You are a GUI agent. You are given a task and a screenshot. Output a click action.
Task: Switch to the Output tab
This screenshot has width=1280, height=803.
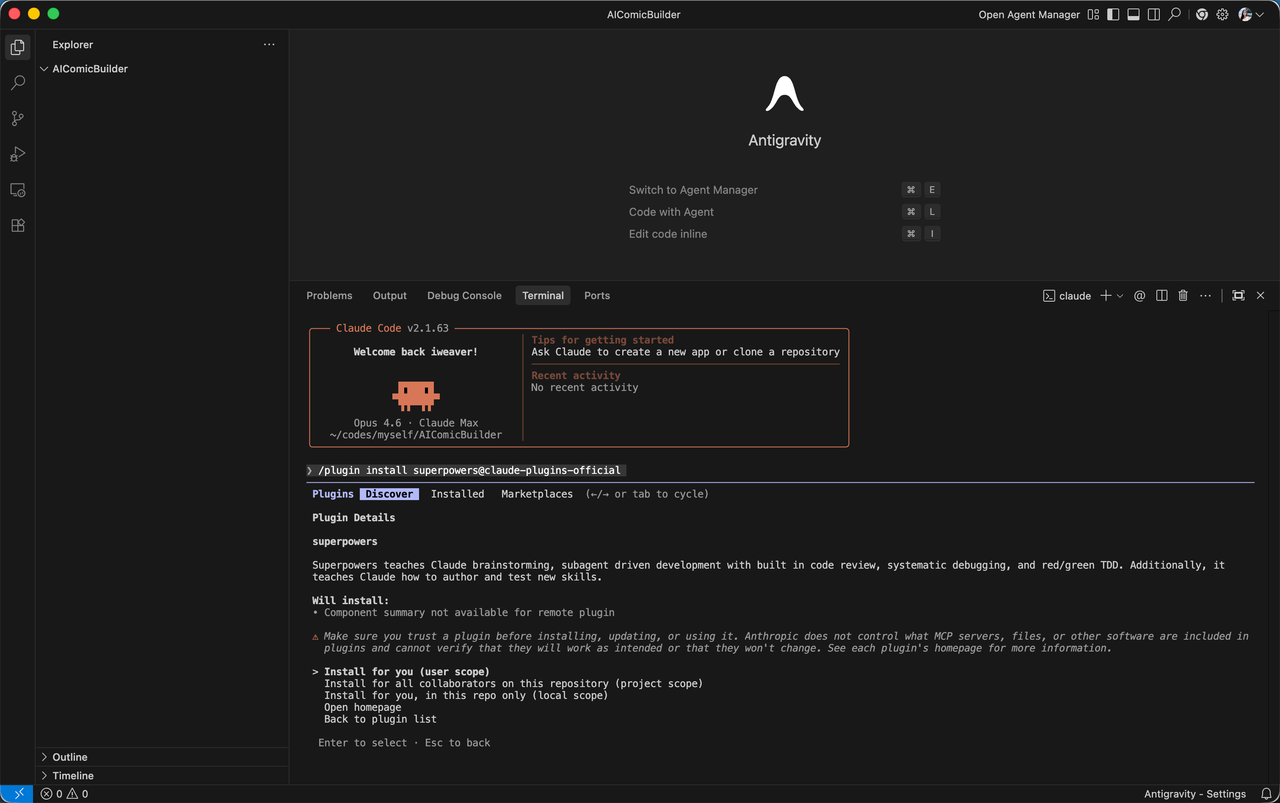[x=390, y=296]
